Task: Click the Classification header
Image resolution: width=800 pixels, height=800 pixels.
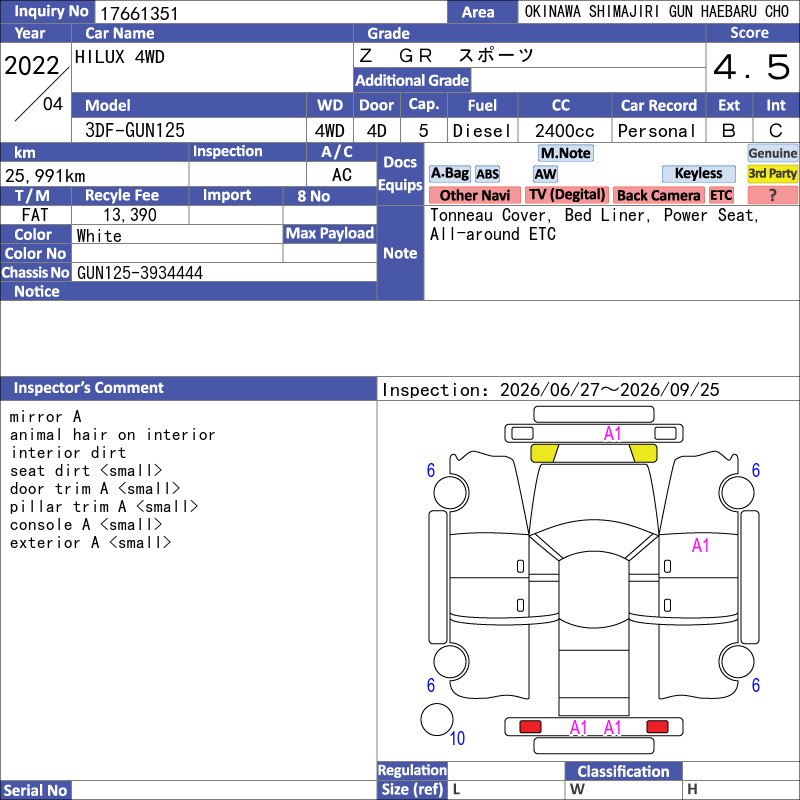Action: pos(623,771)
